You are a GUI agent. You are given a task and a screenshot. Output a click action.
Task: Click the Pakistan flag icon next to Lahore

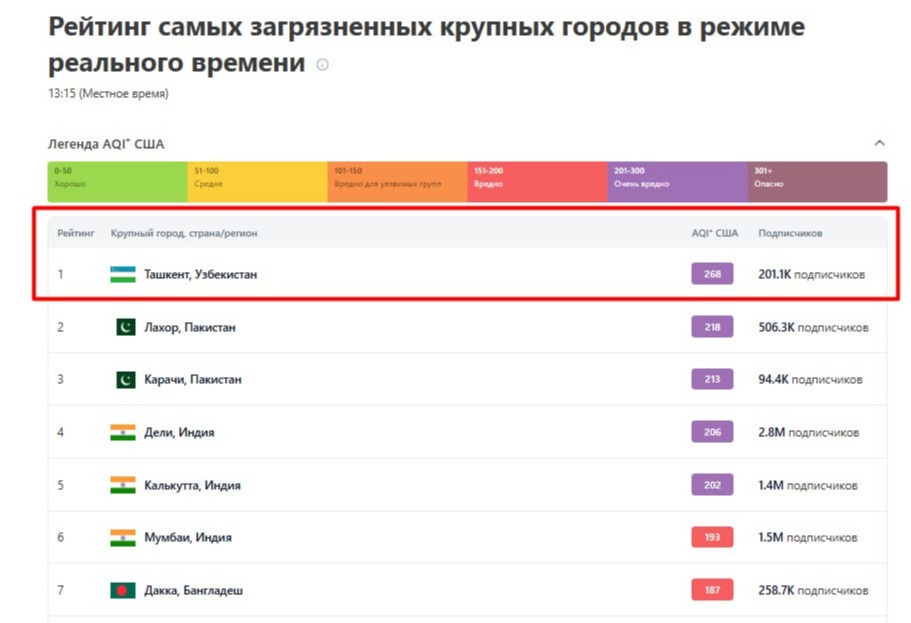tap(125, 327)
